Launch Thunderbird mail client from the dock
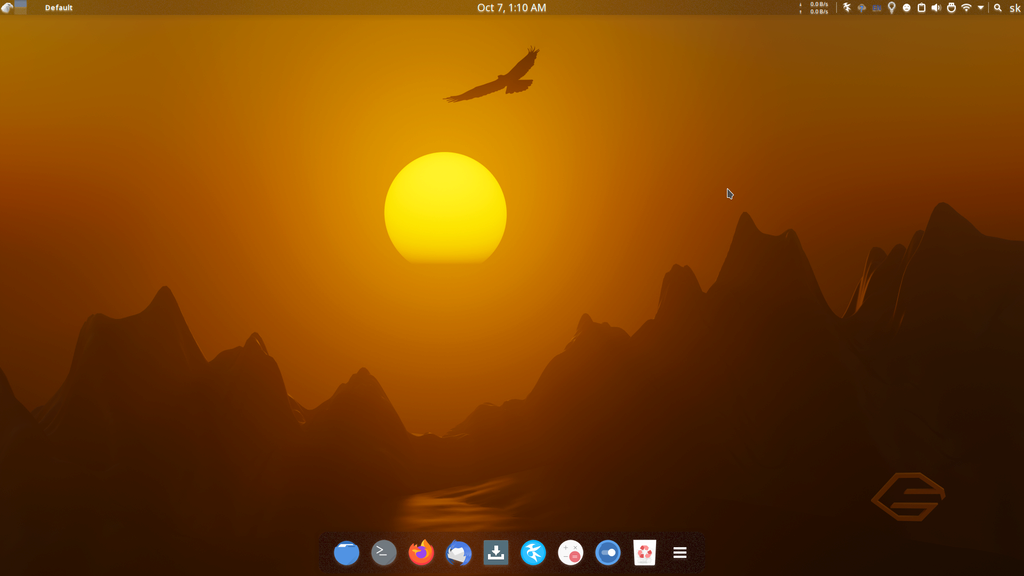The width and height of the screenshot is (1024, 576). click(459, 552)
